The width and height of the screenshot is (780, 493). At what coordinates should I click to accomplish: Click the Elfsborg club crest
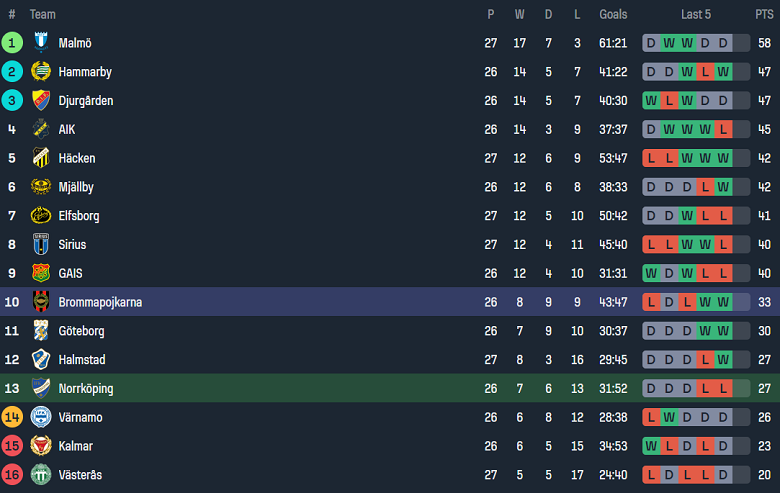click(41, 215)
